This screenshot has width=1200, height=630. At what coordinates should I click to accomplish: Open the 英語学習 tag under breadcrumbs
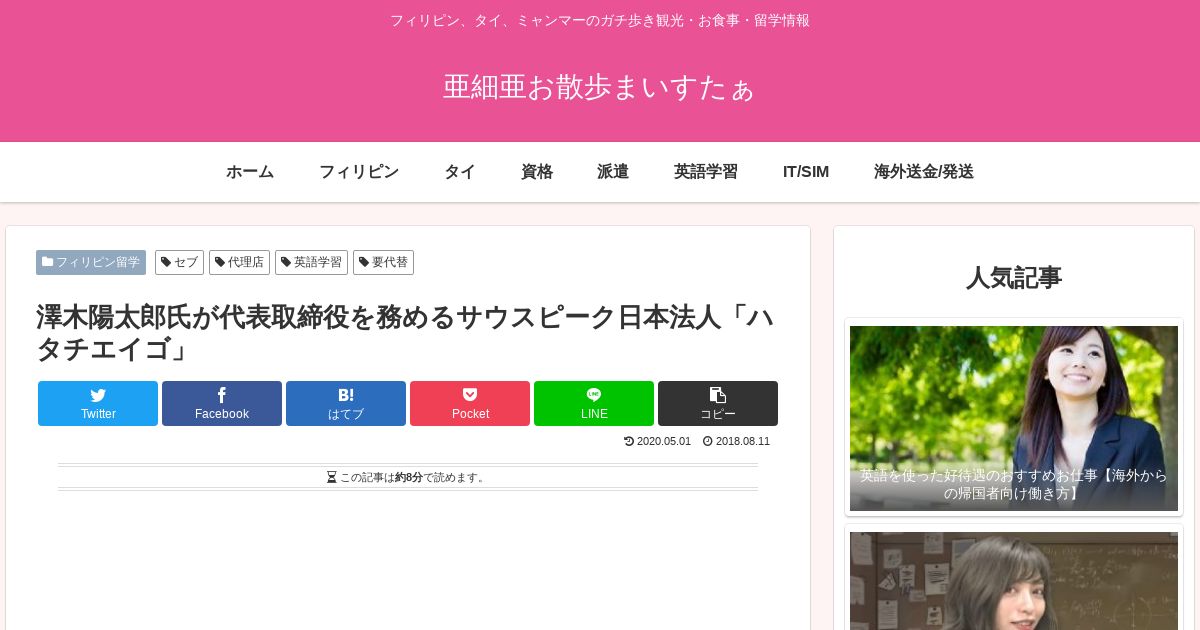click(311, 262)
